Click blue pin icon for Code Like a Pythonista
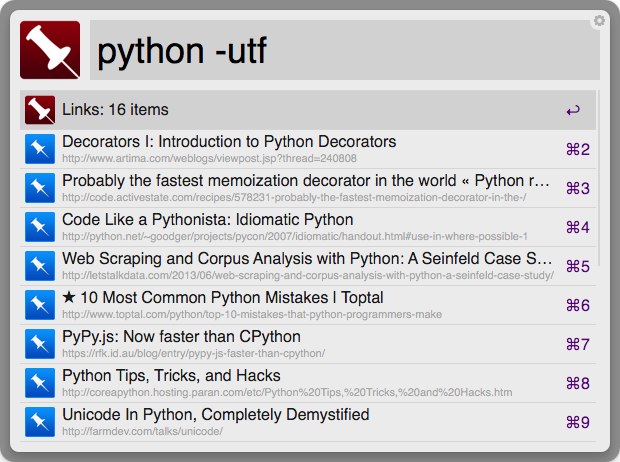 pyautogui.click(x=39, y=227)
